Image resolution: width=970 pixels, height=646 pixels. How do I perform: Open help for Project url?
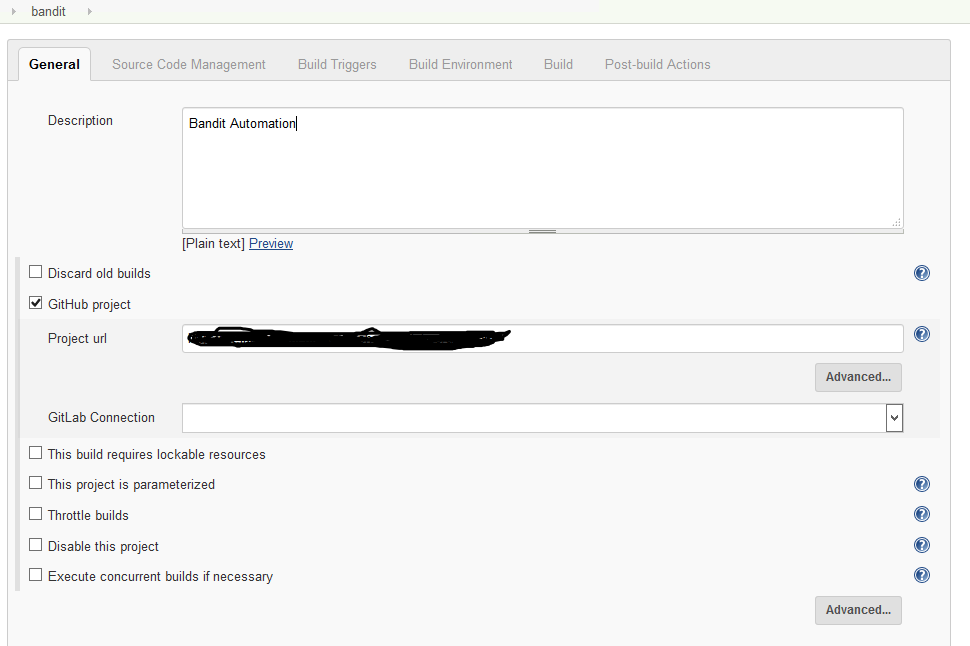[x=921, y=333]
